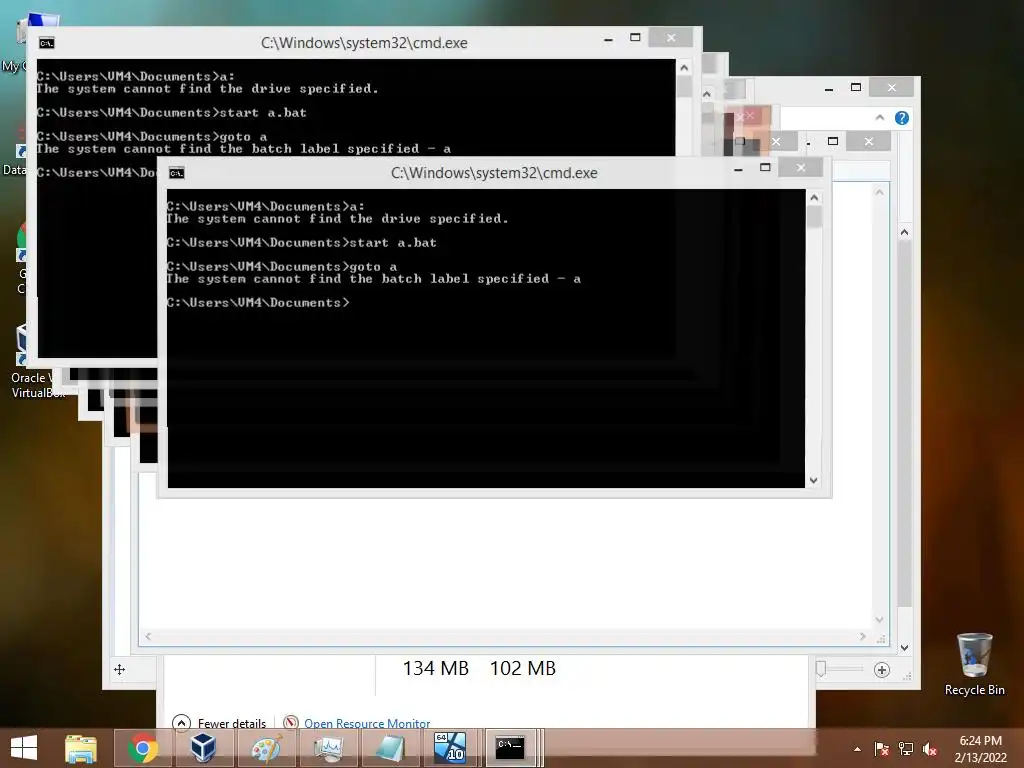
Task: Click front window's 'goto a' command line
Action: (x=282, y=266)
